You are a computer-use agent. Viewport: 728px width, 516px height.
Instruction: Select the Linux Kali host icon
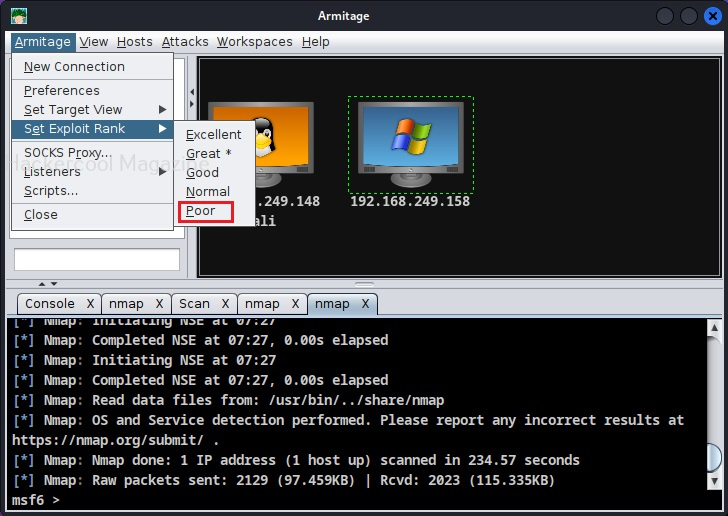(x=284, y=144)
